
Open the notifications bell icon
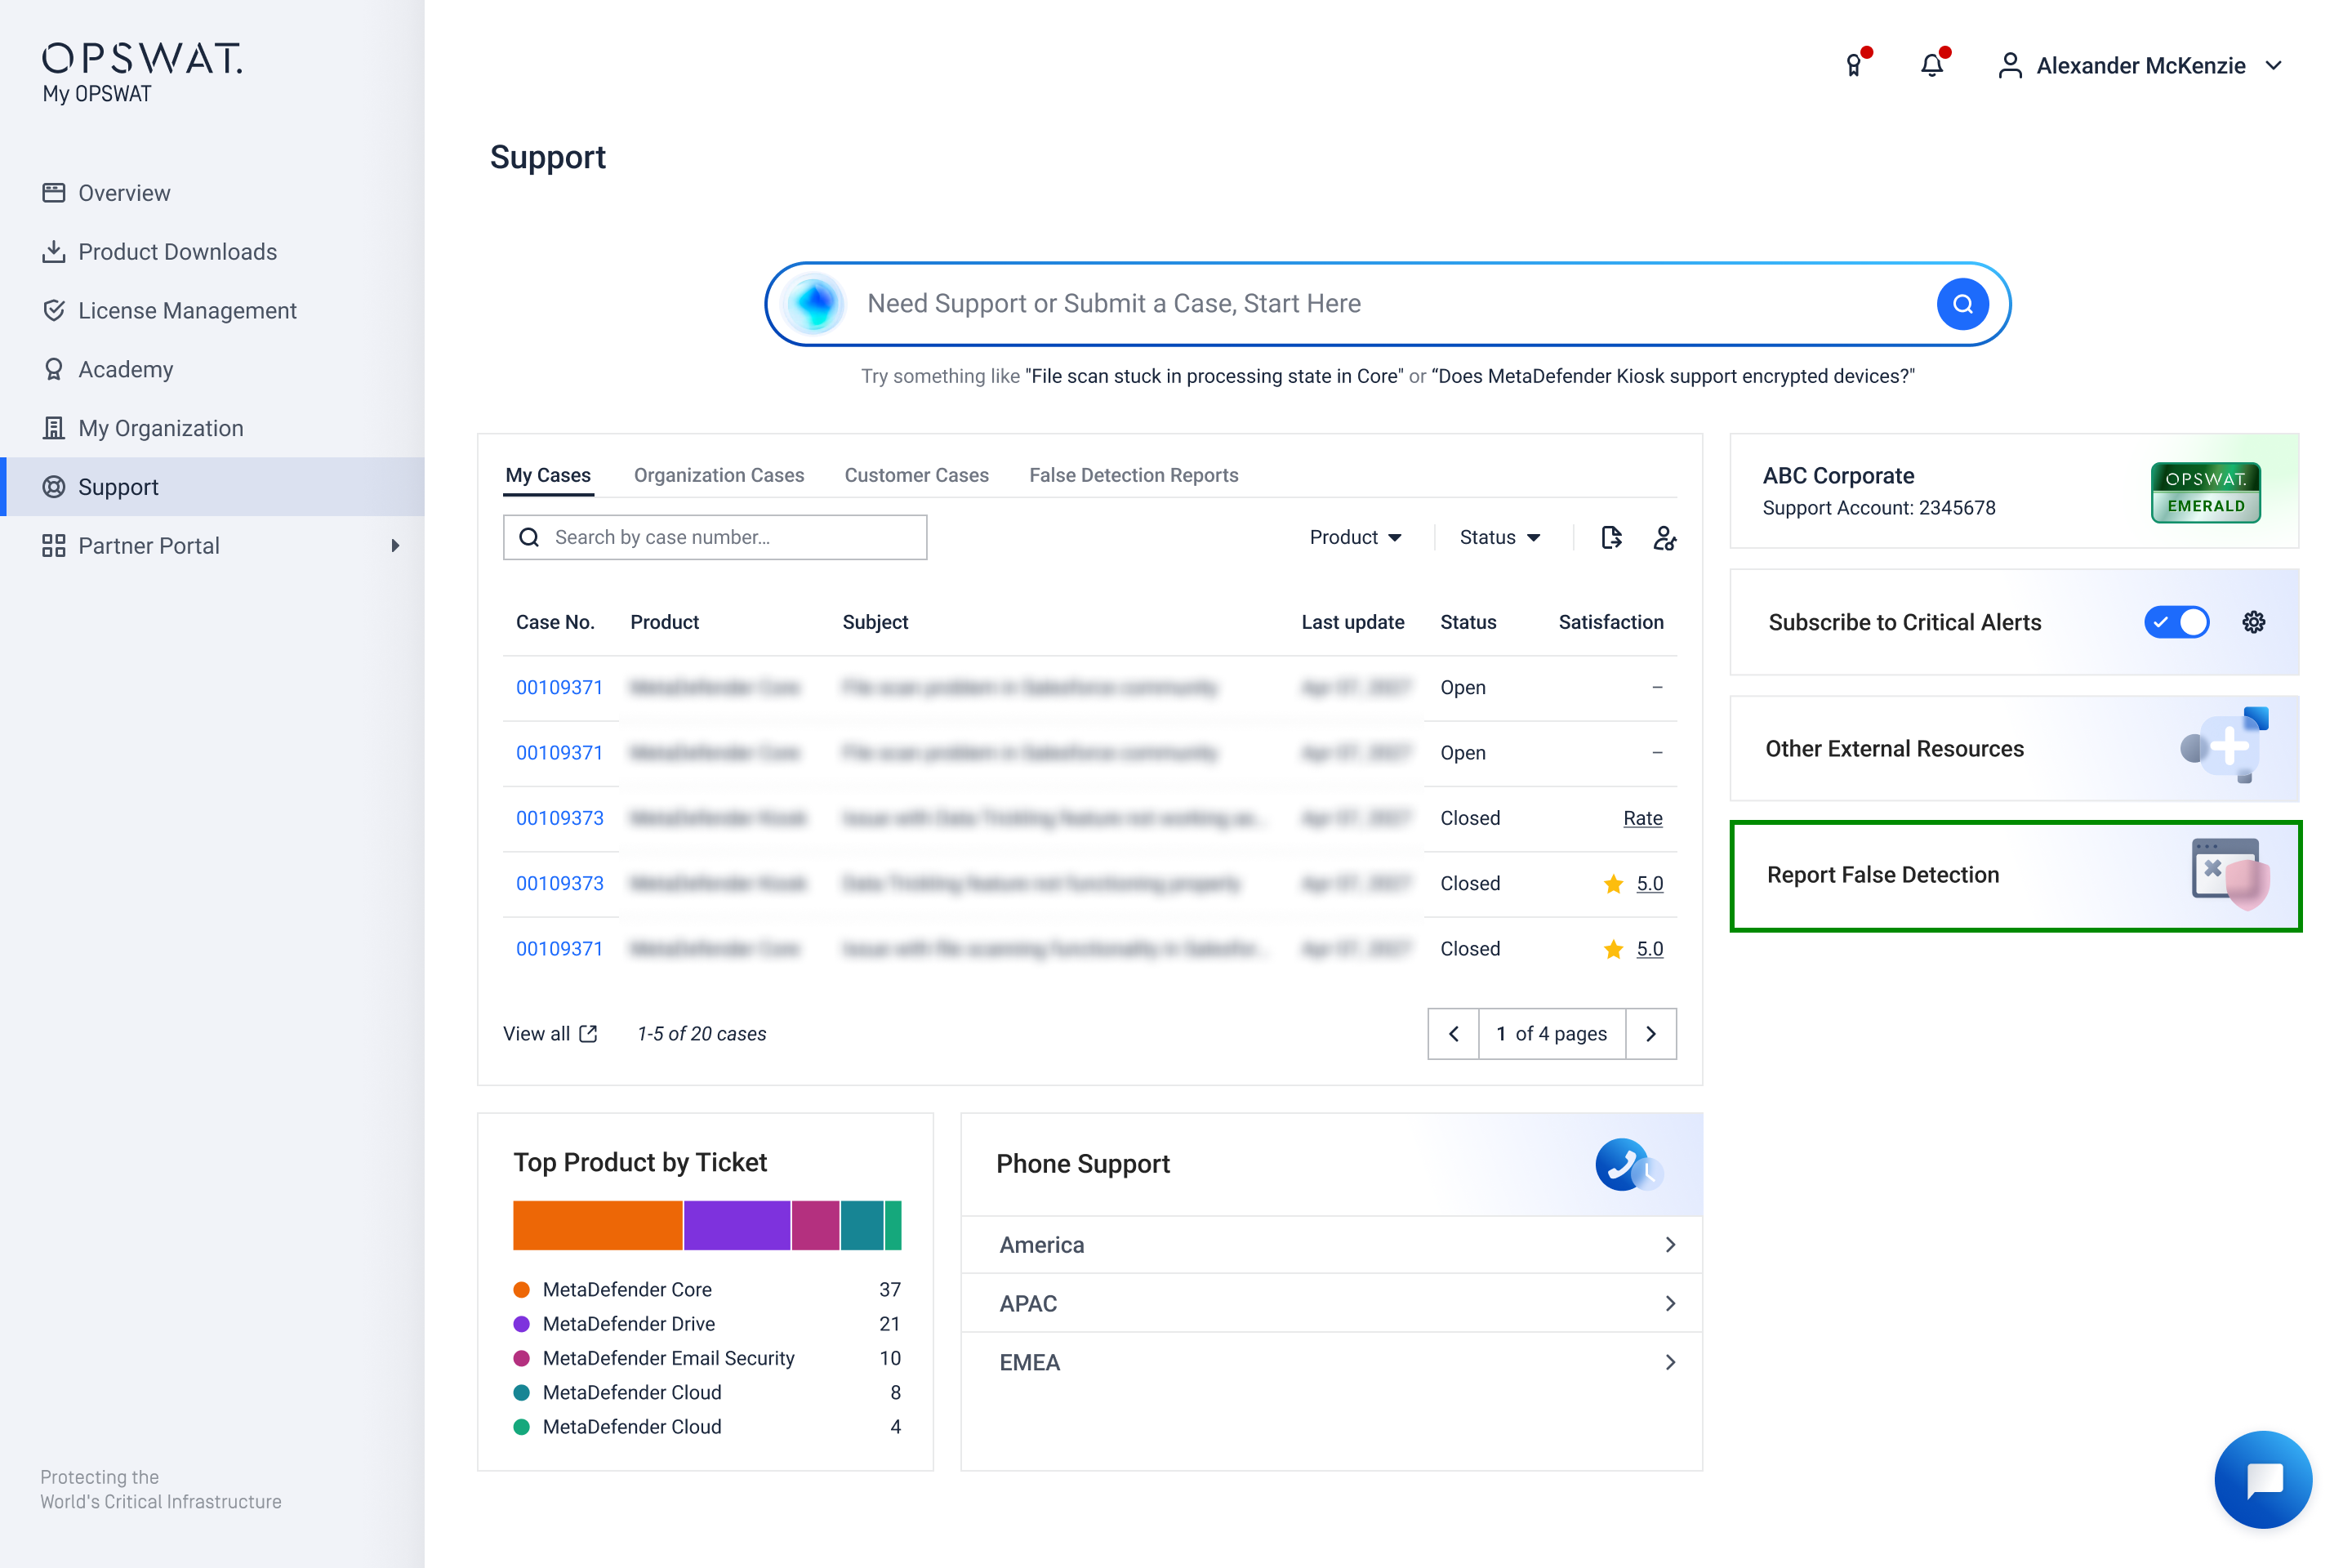tap(1932, 66)
